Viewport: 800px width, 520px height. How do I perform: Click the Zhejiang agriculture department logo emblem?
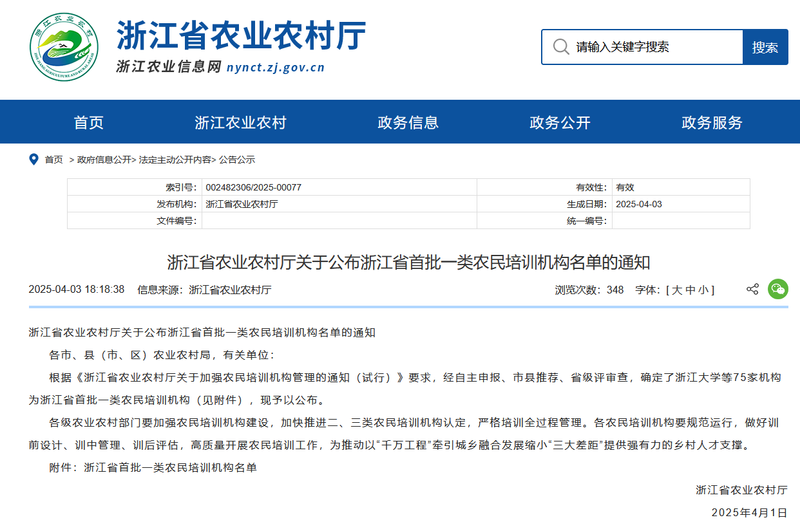click(65, 48)
